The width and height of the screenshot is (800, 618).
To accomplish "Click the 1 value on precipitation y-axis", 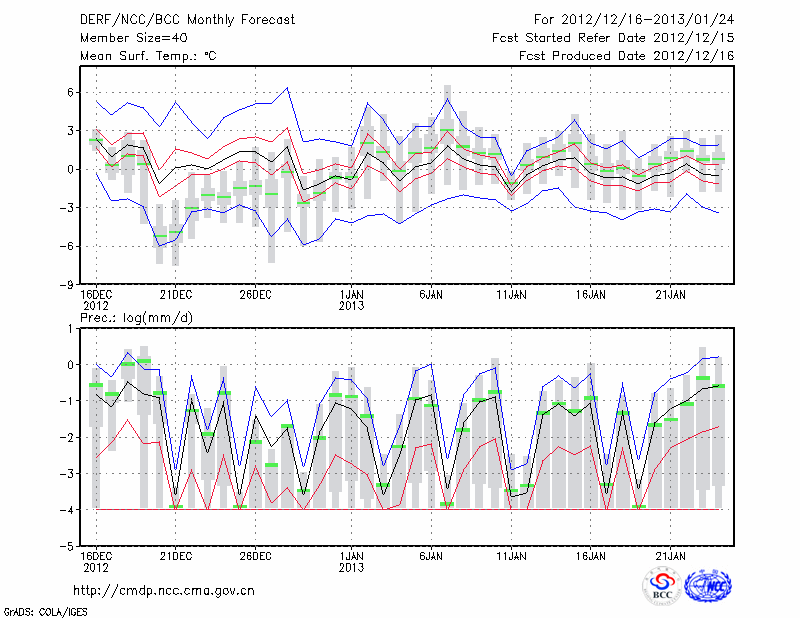I will point(72,328).
